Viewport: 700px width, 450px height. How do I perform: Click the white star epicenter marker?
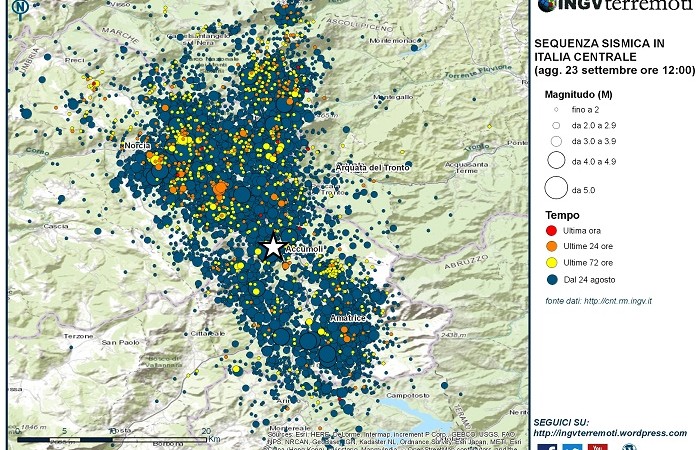coord(271,246)
